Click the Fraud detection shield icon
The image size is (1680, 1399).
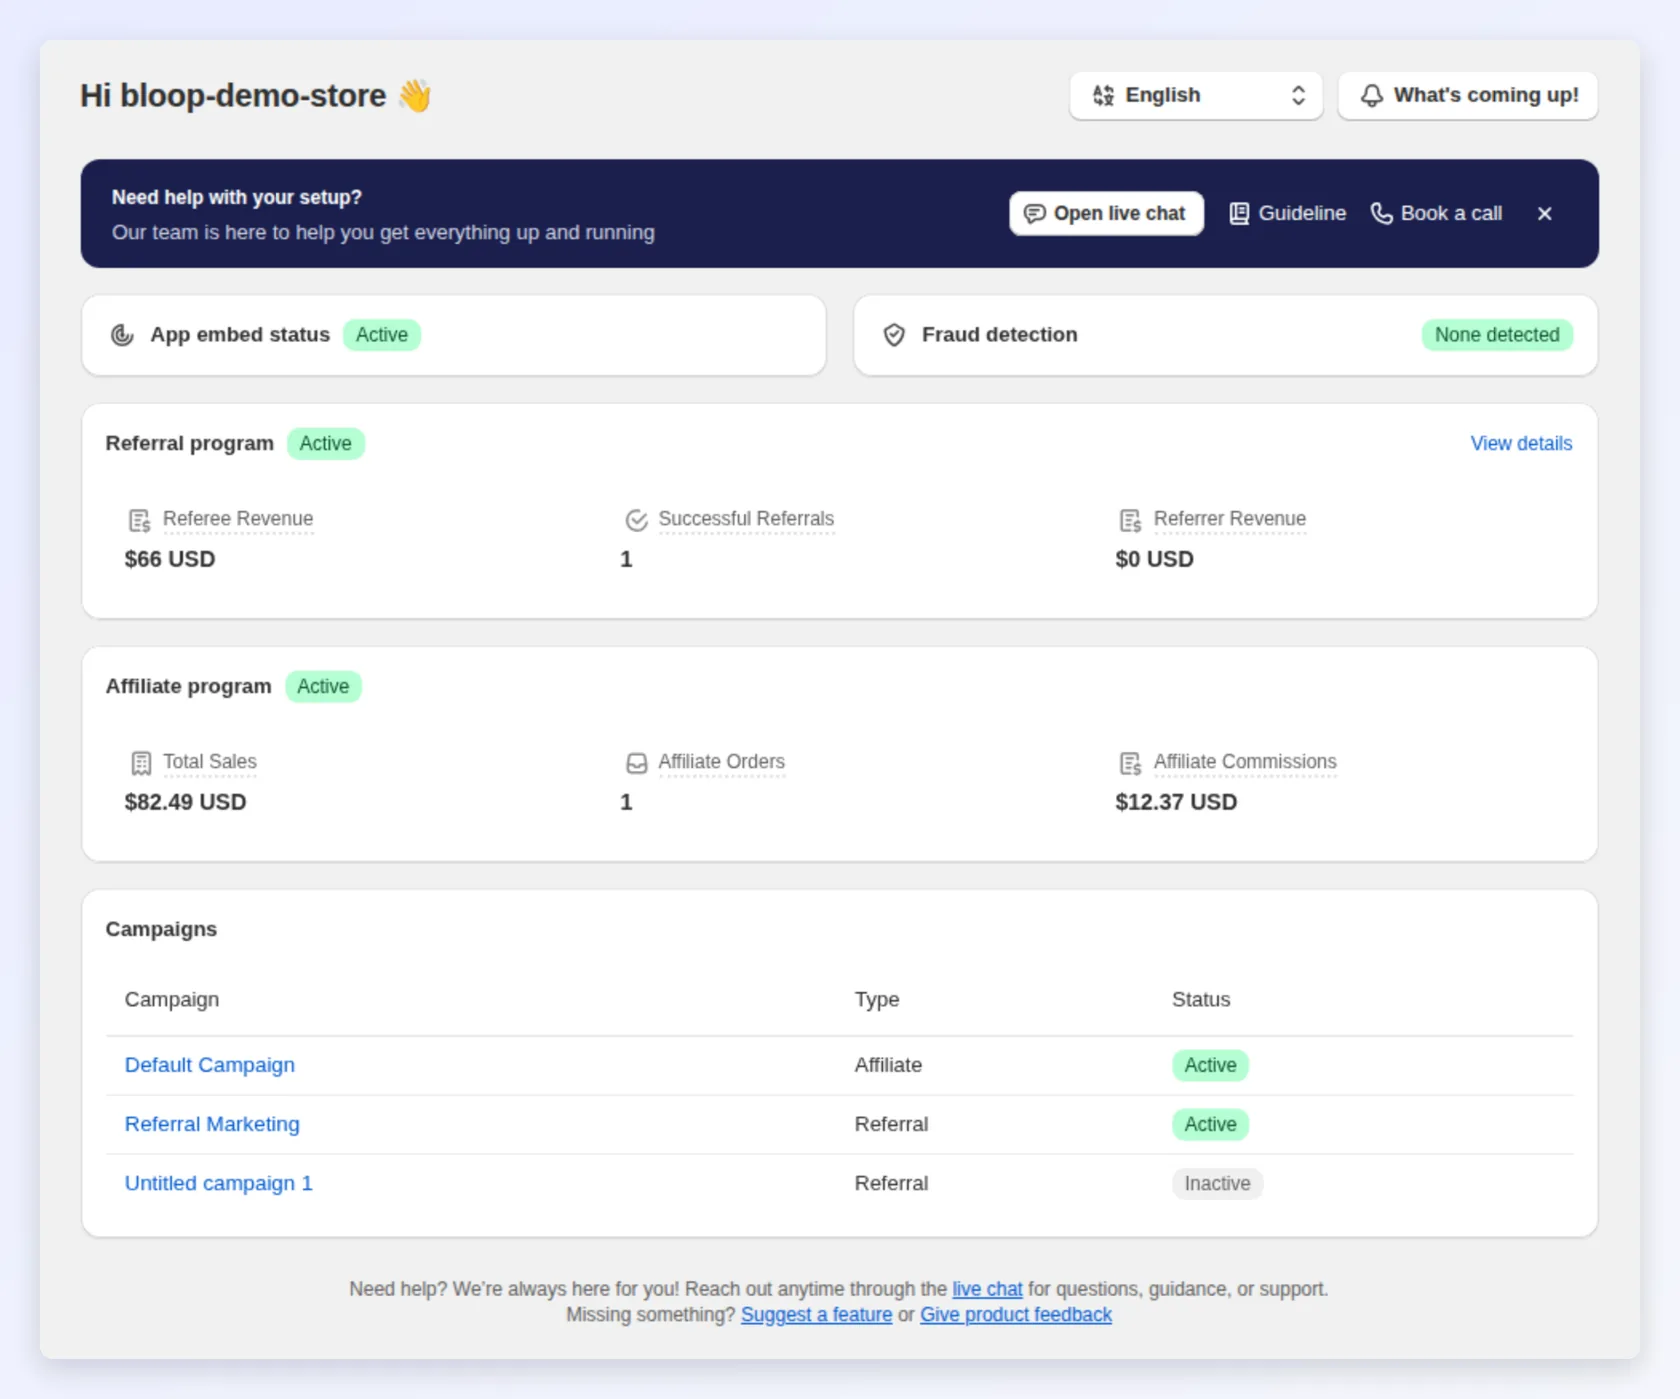[894, 335]
